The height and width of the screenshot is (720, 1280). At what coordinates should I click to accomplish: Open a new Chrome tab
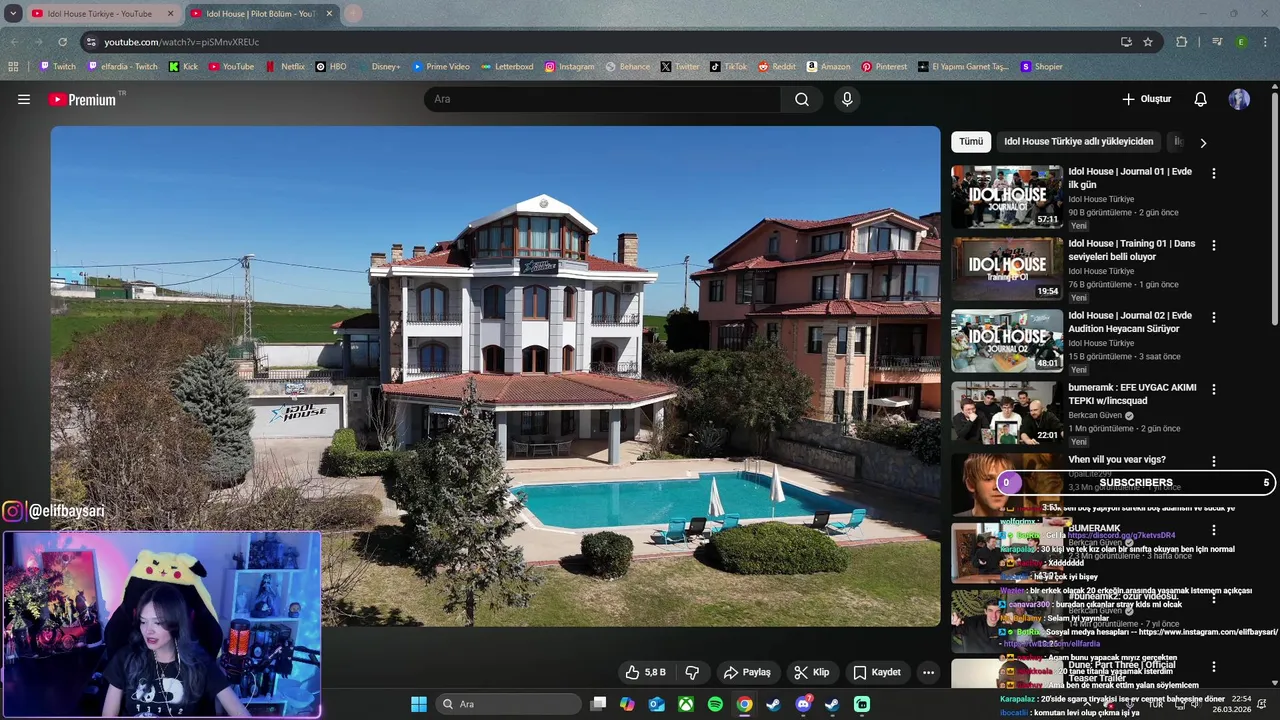(x=353, y=14)
